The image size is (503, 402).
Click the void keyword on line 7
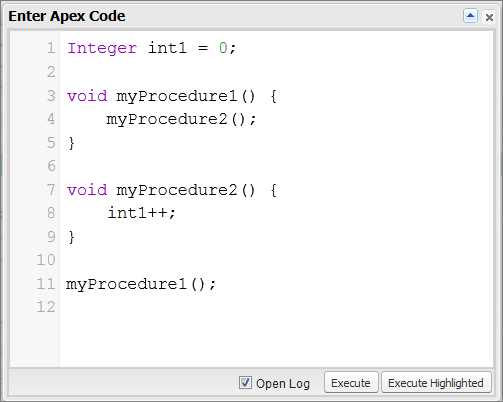point(87,190)
